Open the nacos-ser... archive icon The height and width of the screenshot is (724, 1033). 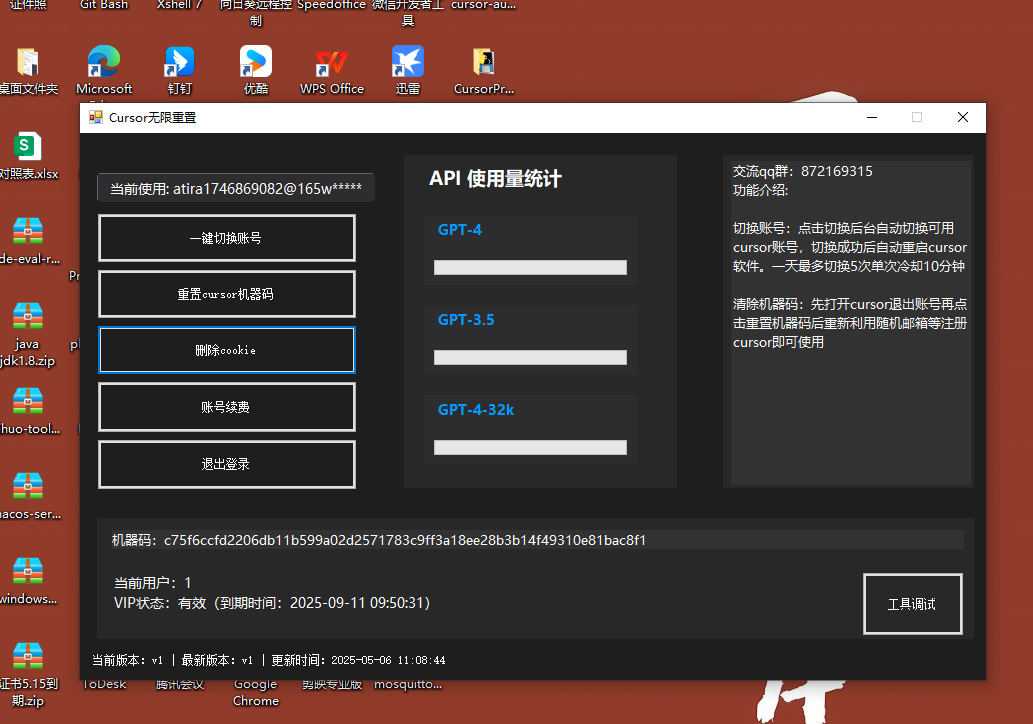coord(28,495)
